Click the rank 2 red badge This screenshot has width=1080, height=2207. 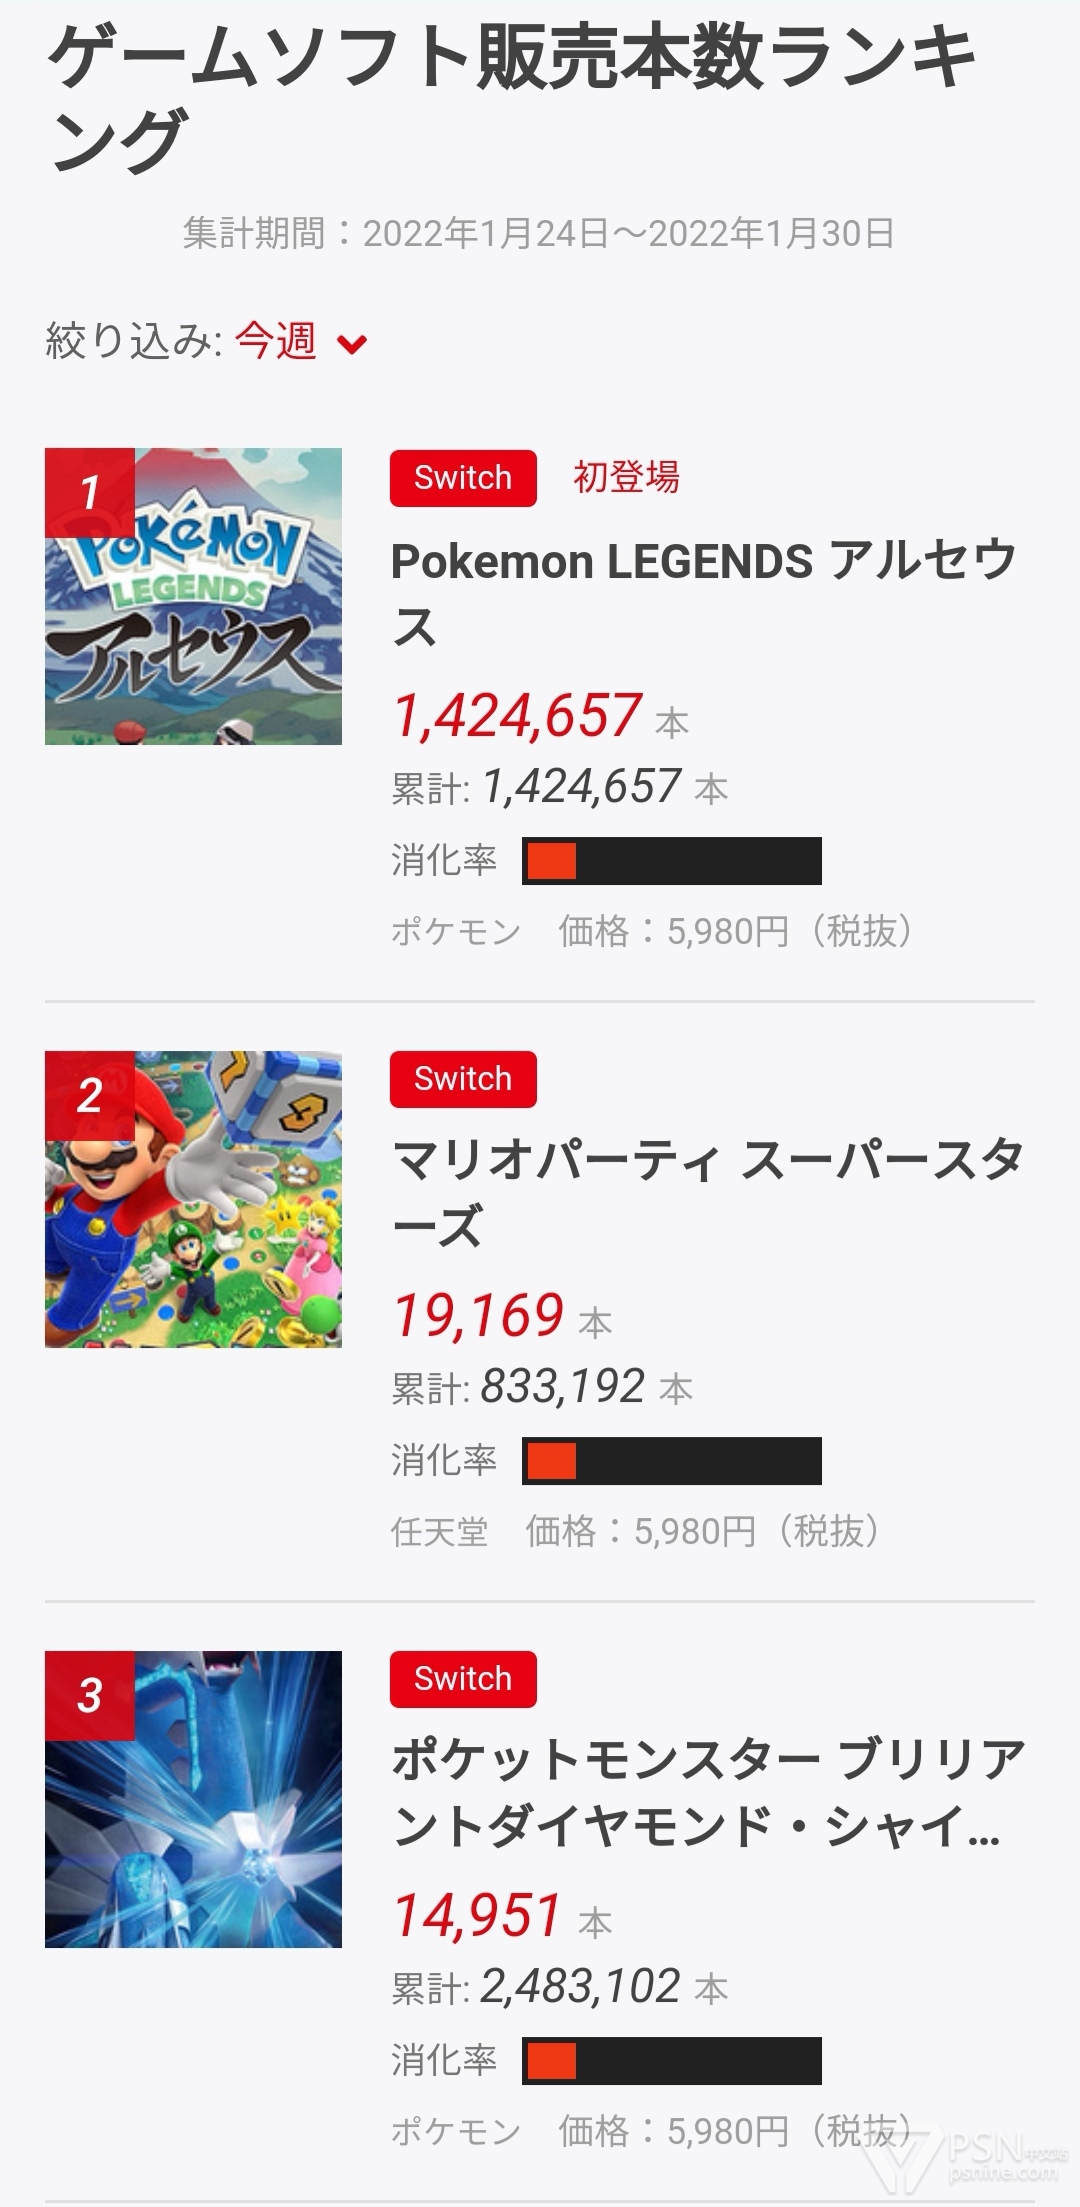pos(90,1095)
